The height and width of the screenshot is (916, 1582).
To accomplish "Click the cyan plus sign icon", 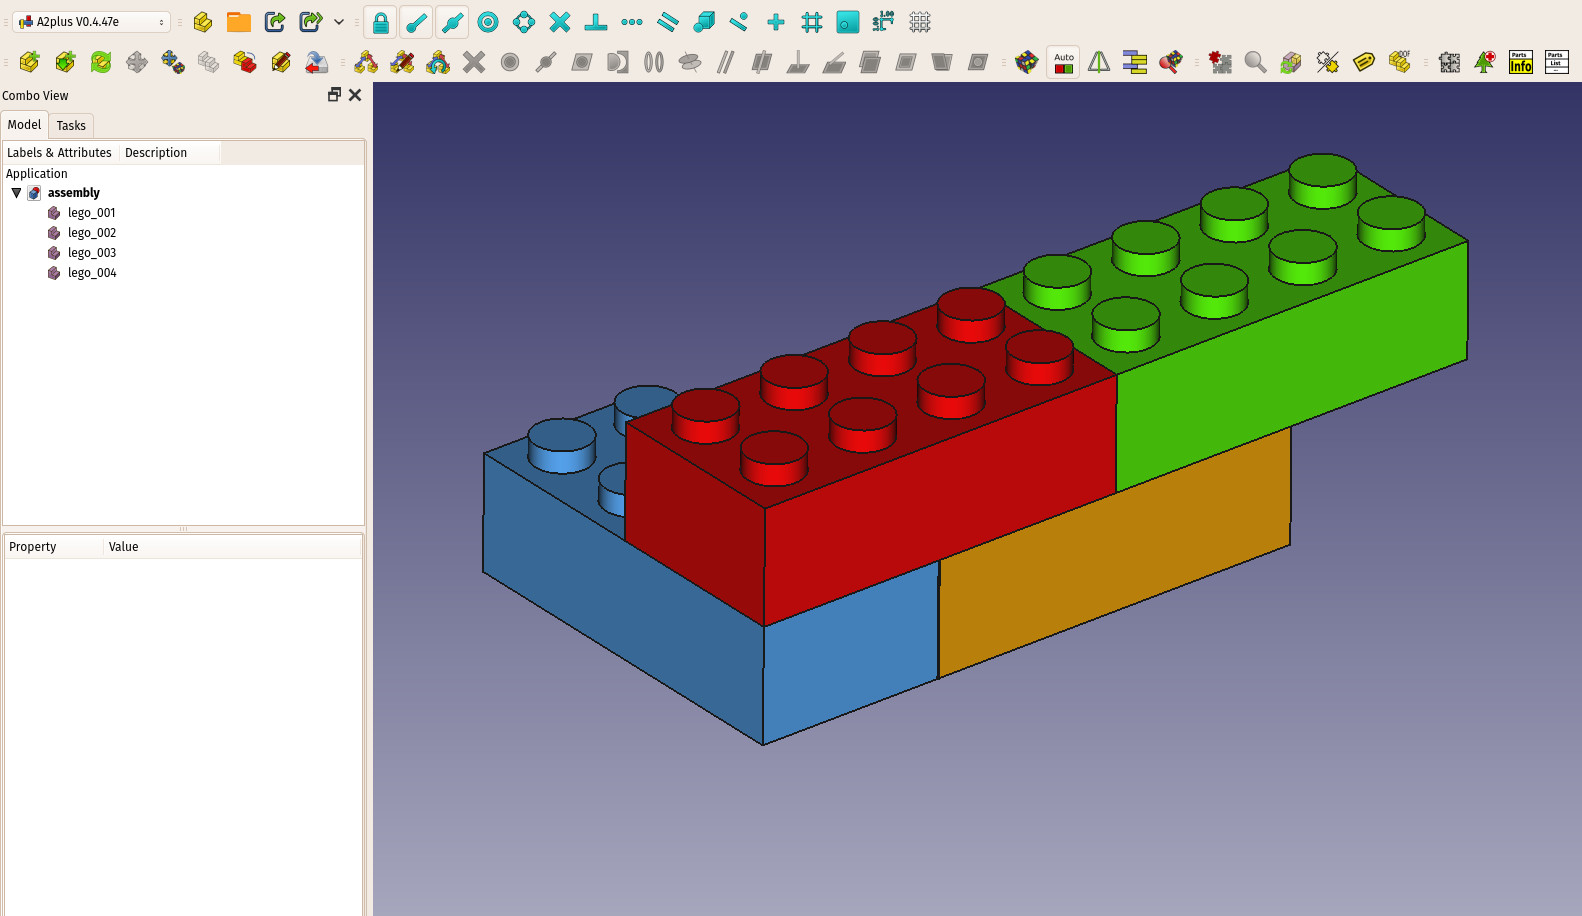I will tap(776, 22).
